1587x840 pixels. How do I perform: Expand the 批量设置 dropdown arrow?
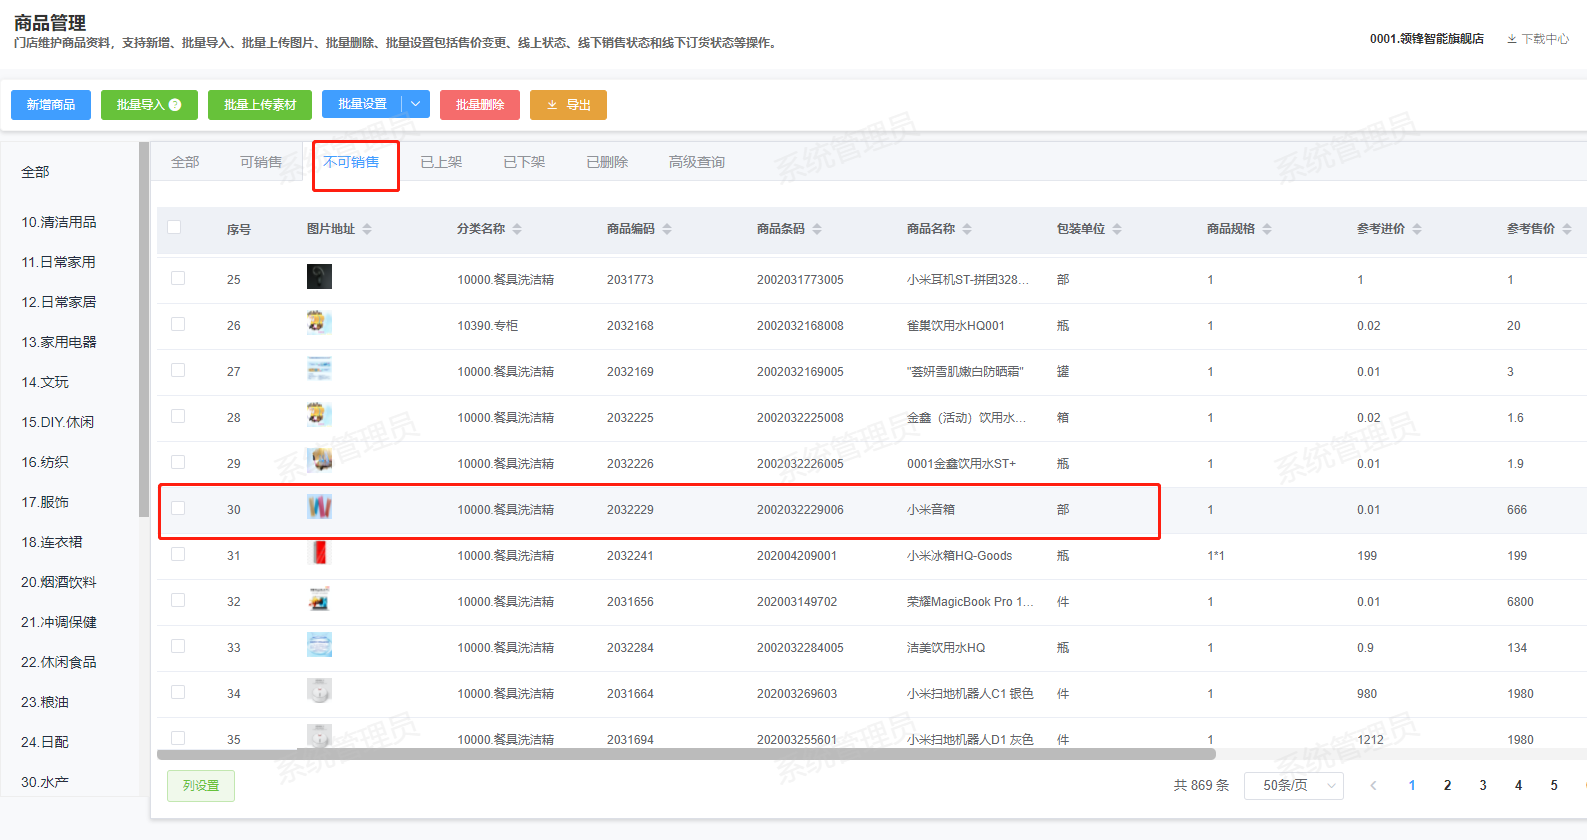click(416, 105)
